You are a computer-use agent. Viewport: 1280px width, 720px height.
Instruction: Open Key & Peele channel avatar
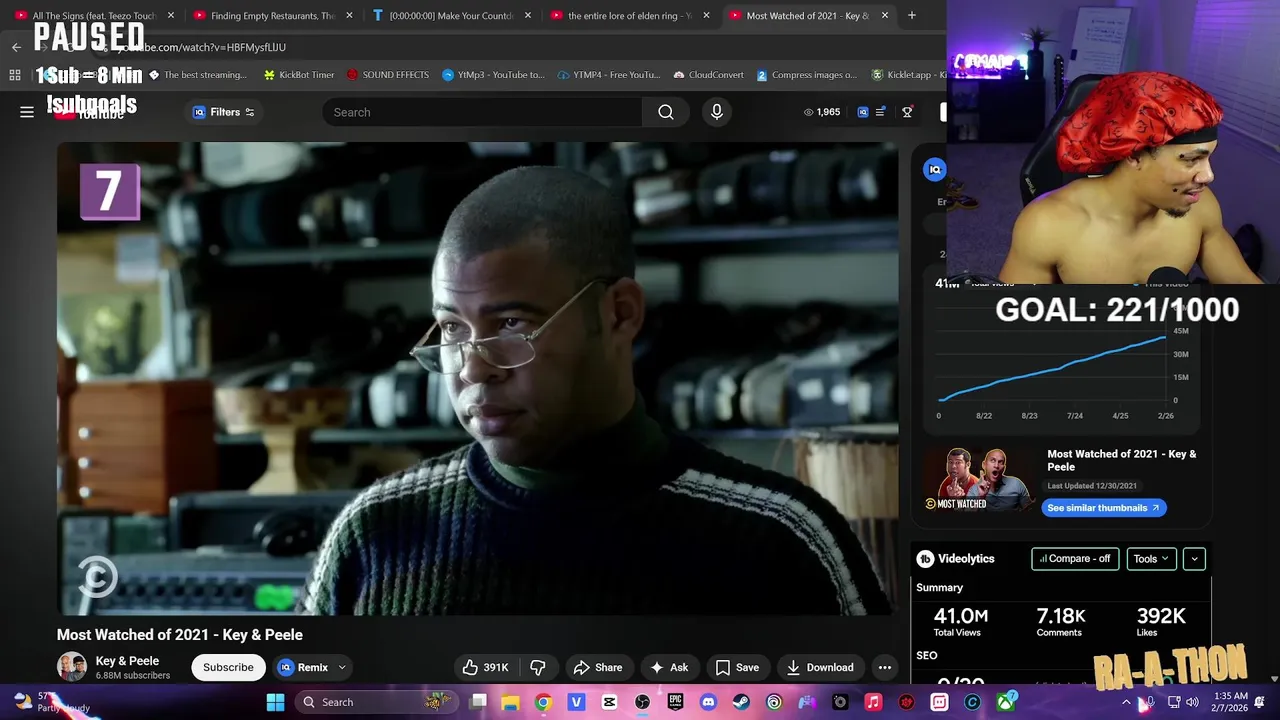(72, 667)
